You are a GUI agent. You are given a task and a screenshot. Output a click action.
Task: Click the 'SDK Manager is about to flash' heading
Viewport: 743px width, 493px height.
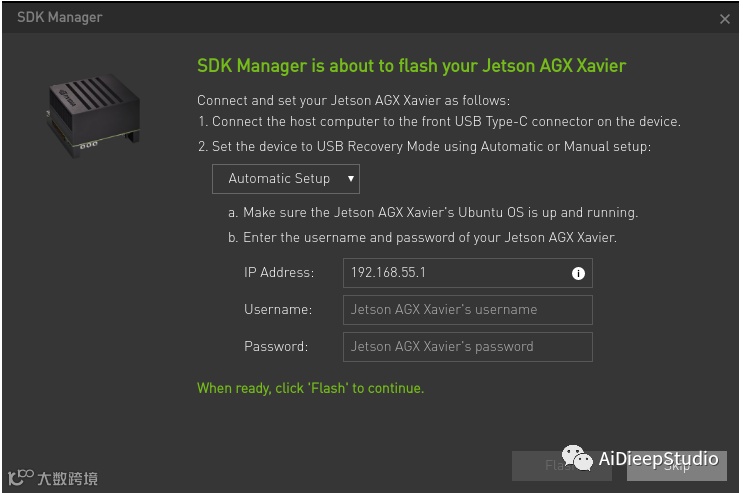point(411,66)
